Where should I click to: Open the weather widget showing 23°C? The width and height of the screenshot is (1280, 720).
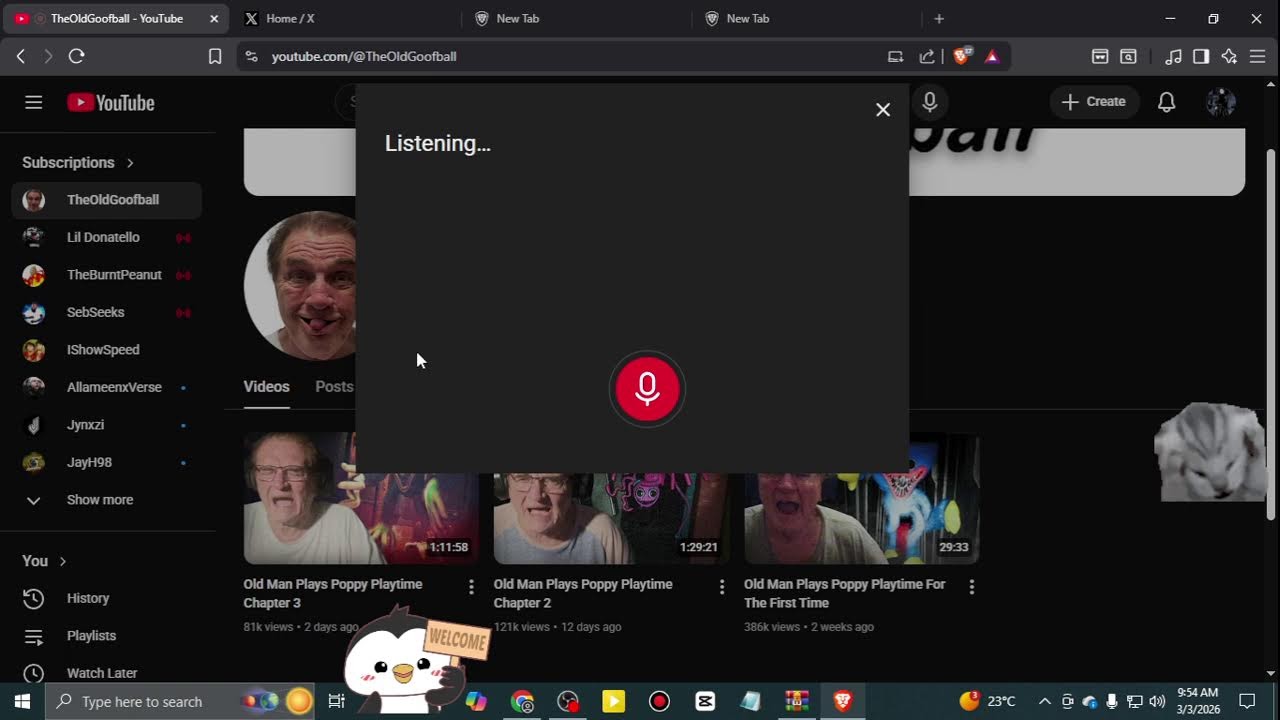click(988, 701)
